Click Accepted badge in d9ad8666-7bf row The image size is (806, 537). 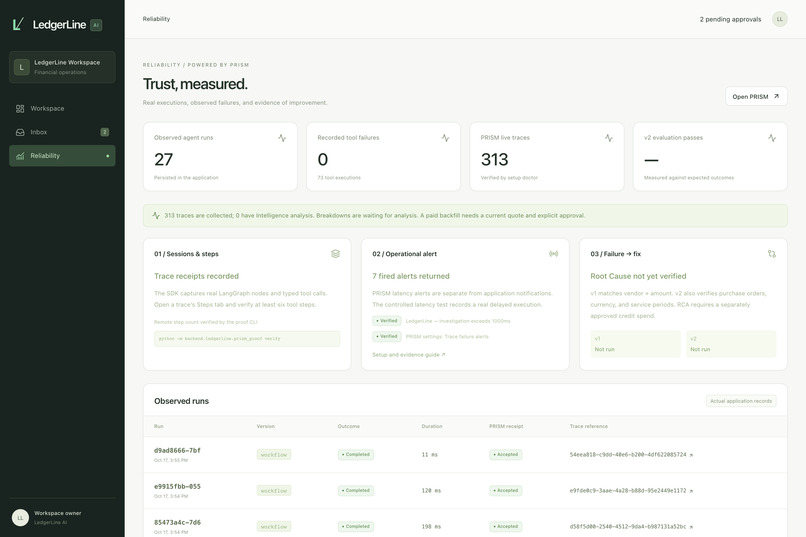(506, 455)
